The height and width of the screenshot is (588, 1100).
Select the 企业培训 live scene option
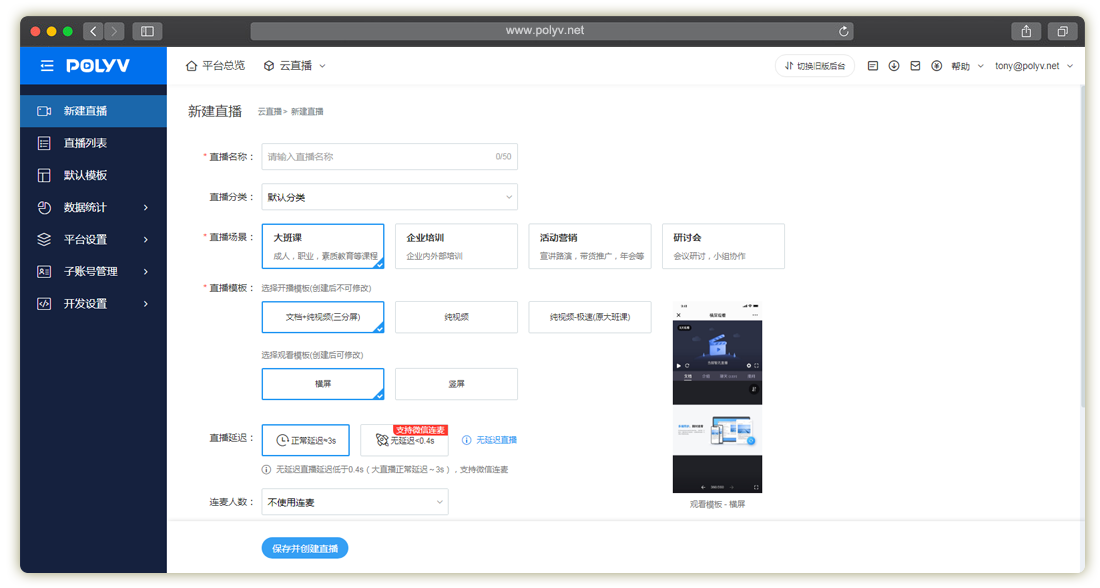click(456, 246)
